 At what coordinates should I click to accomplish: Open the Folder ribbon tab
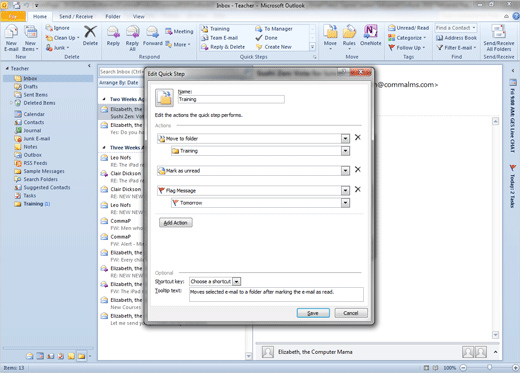click(113, 16)
